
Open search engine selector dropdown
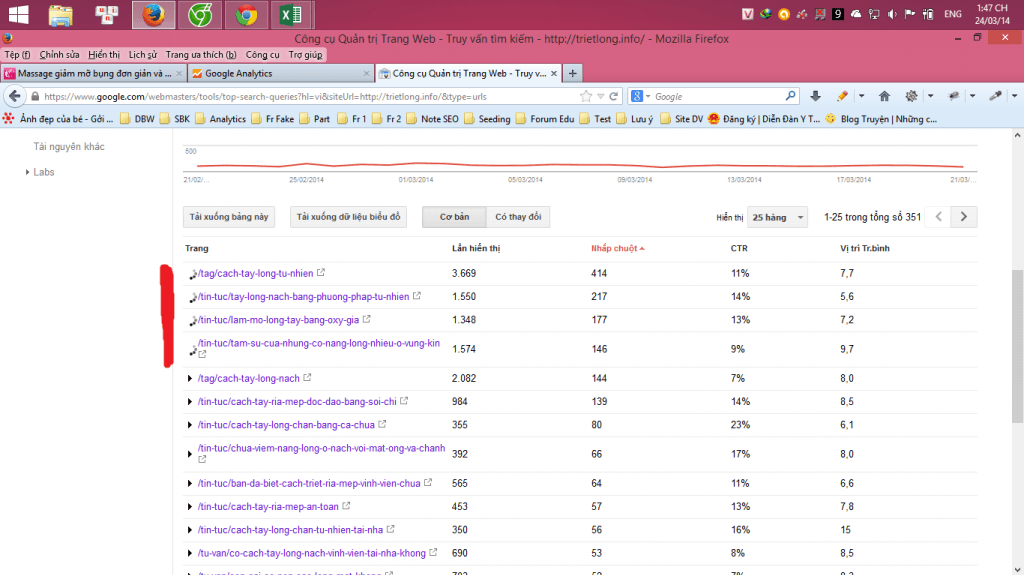click(x=641, y=96)
